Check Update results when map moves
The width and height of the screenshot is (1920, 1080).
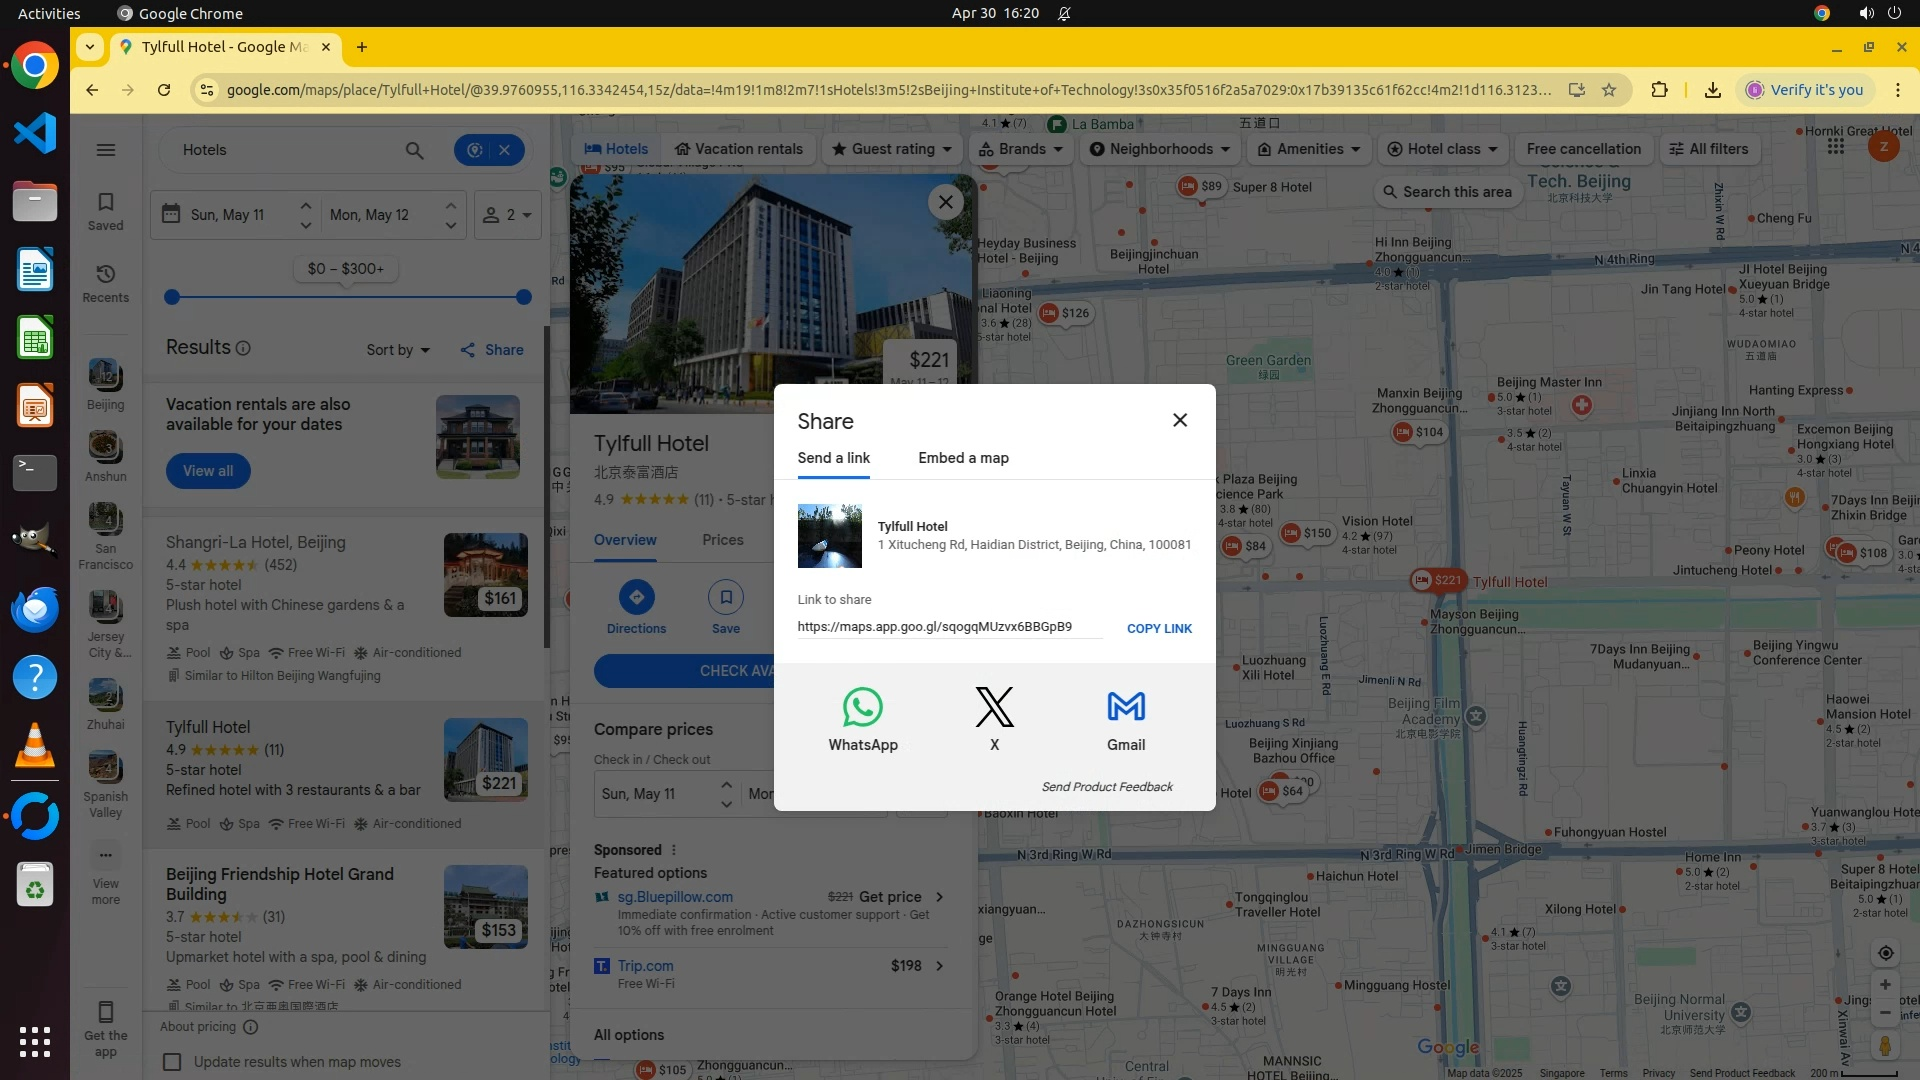click(172, 1062)
